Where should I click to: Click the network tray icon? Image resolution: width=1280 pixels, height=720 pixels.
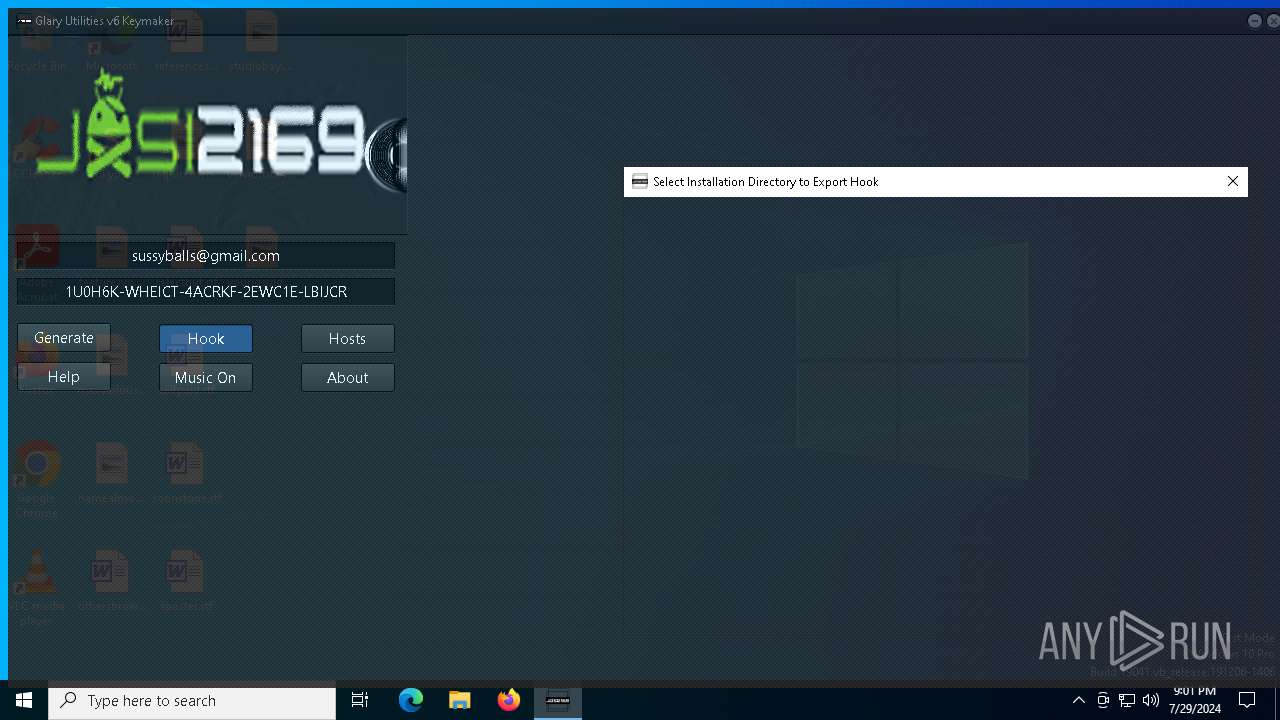click(x=1127, y=701)
